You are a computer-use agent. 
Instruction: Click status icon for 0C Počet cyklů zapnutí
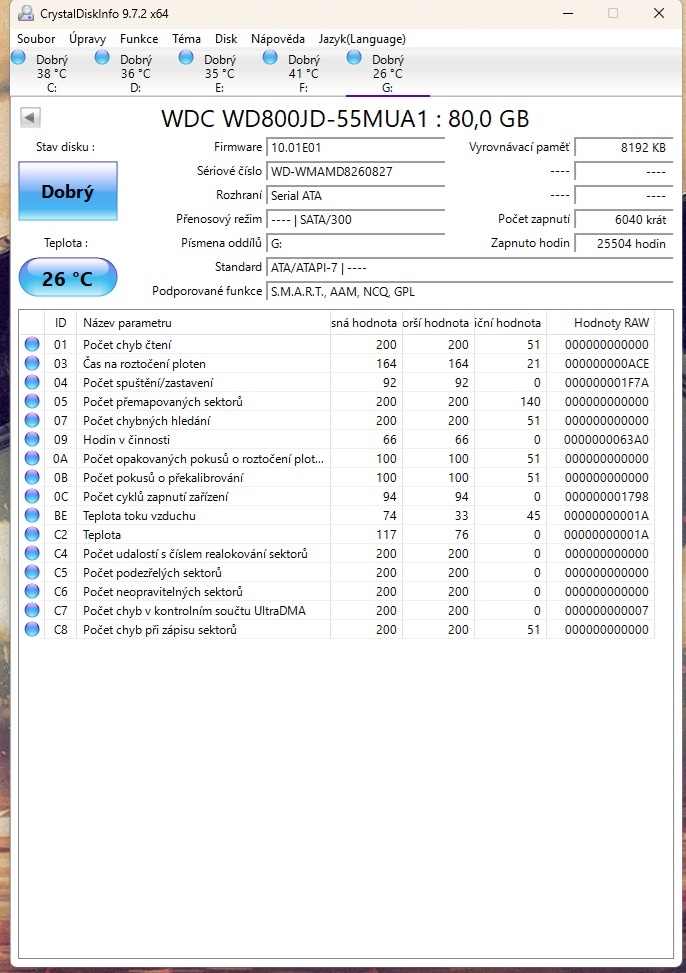coord(32,496)
